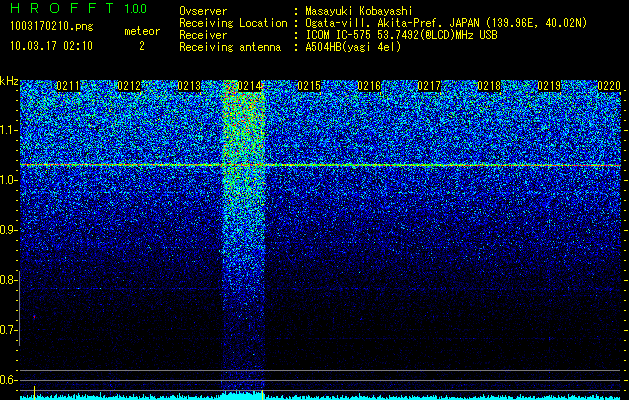Click the cyan signal level graph at the bottom

click(320, 396)
